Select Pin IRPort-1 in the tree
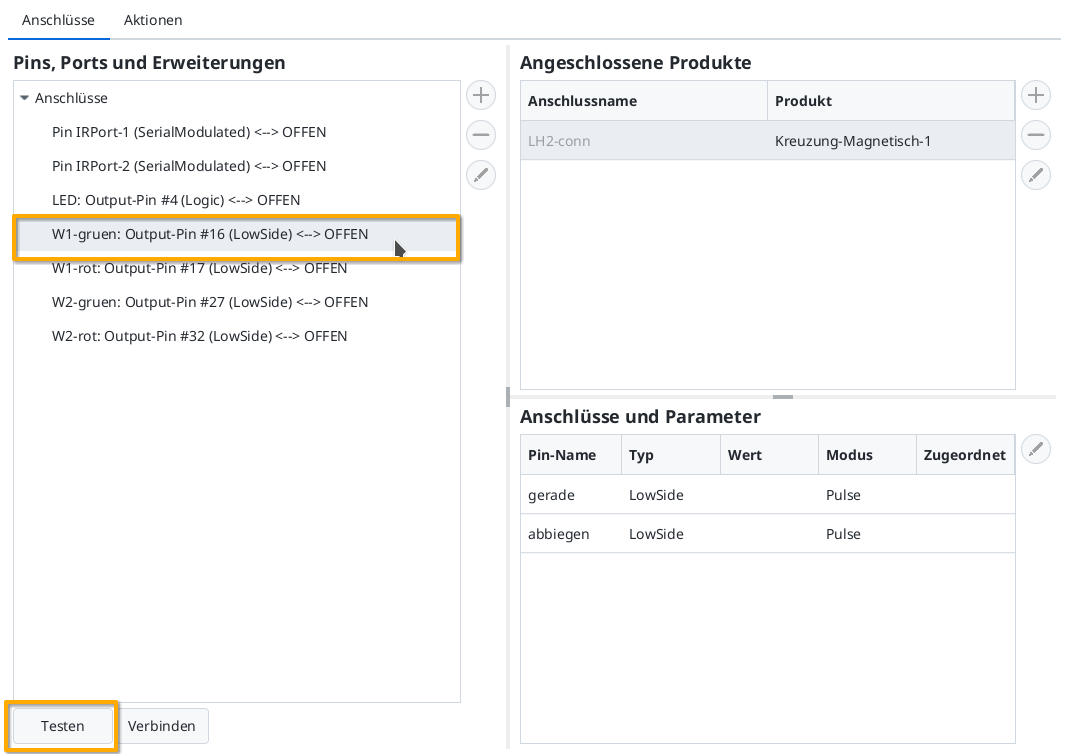 (189, 132)
